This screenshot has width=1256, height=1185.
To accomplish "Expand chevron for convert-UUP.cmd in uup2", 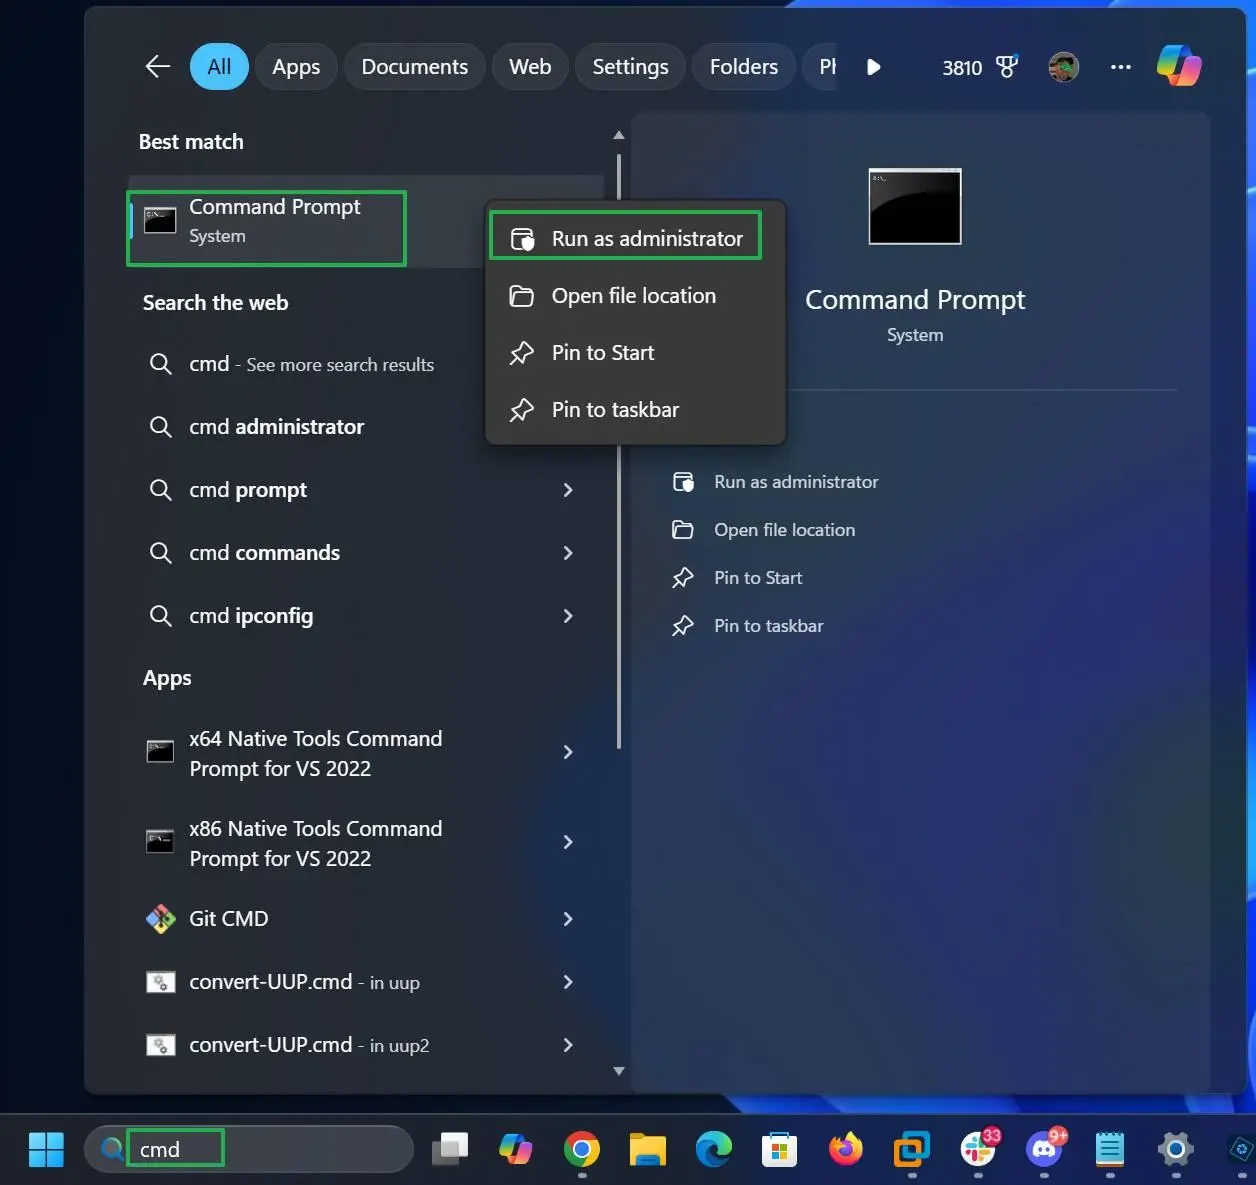I will 568,1045.
